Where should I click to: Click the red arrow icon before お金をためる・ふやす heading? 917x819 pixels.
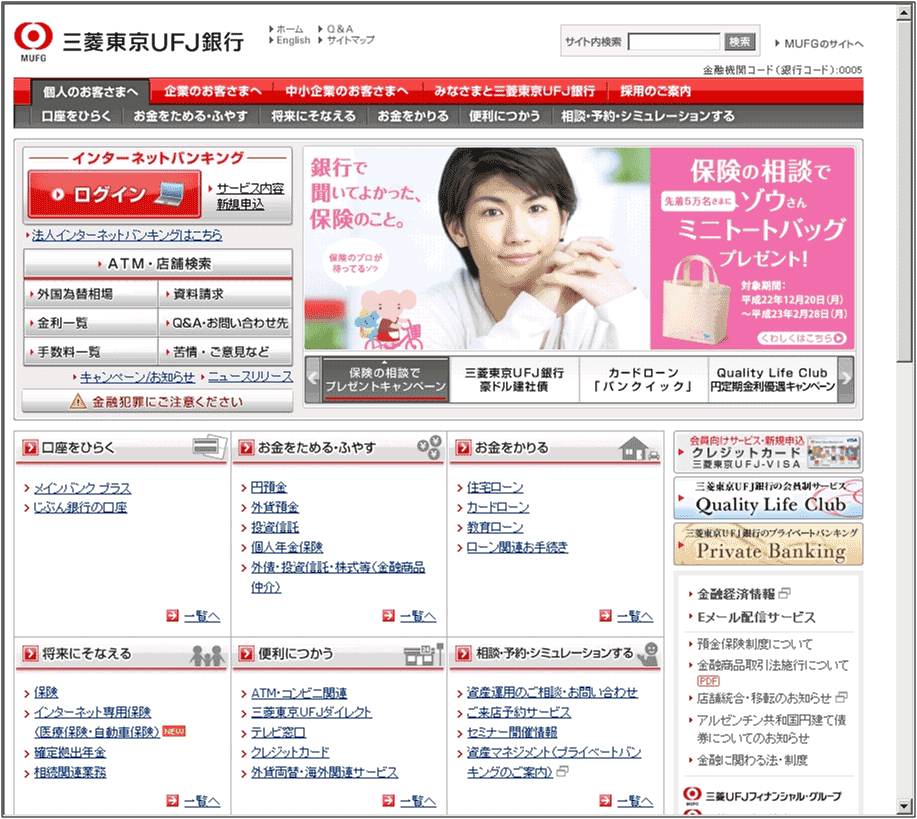click(x=246, y=448)
